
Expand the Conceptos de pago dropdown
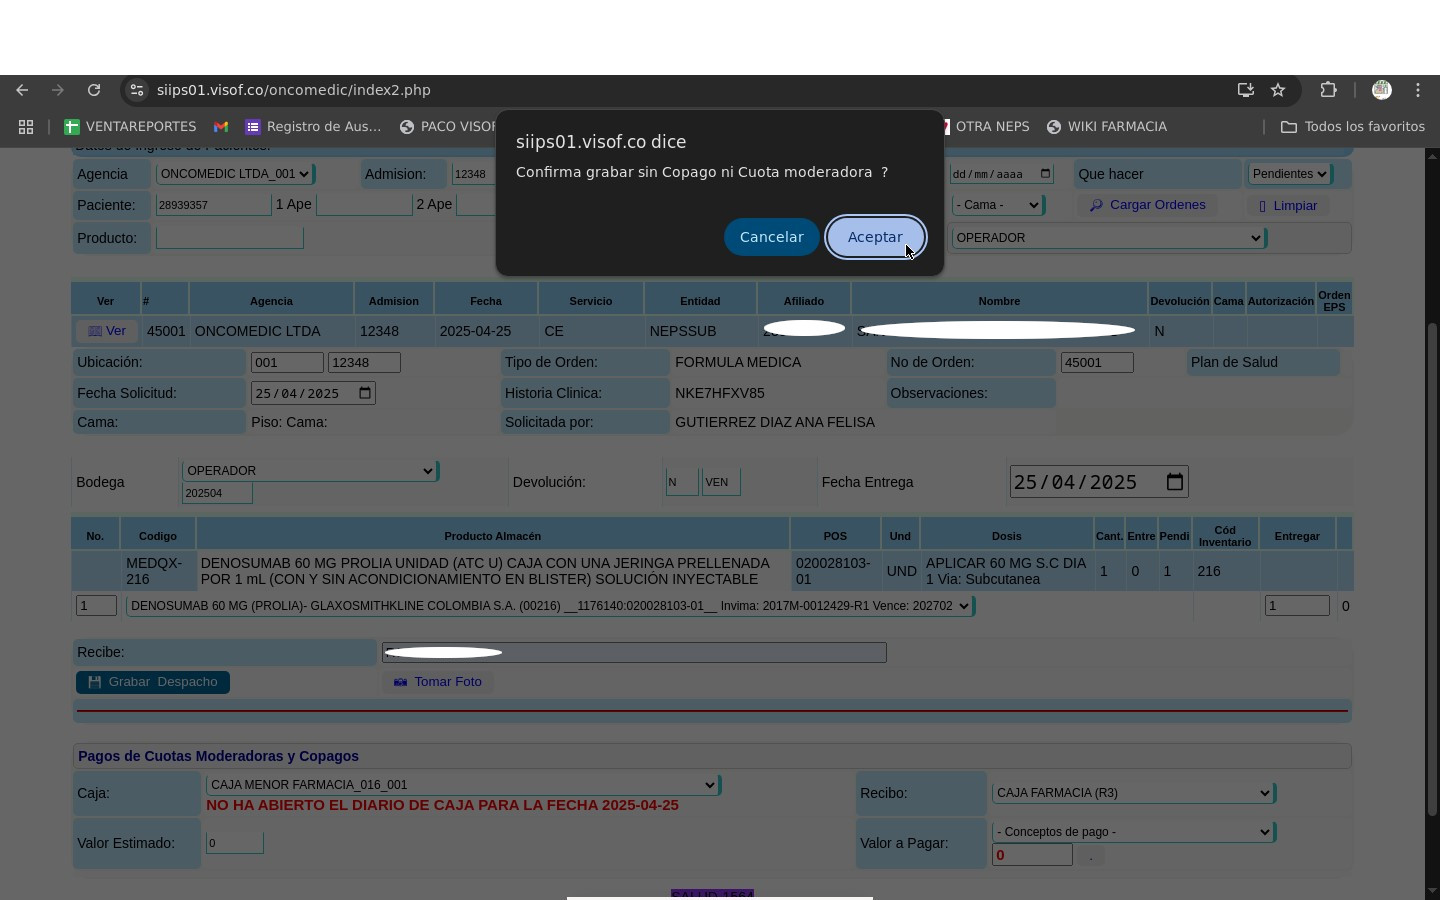click(1132, 832)
